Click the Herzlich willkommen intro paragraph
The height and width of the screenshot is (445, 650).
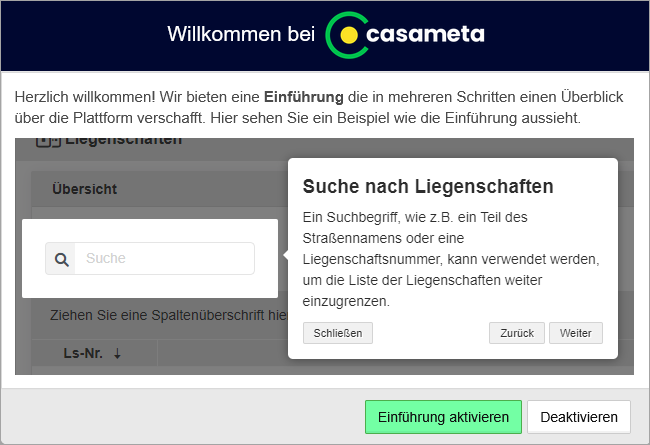300,108
